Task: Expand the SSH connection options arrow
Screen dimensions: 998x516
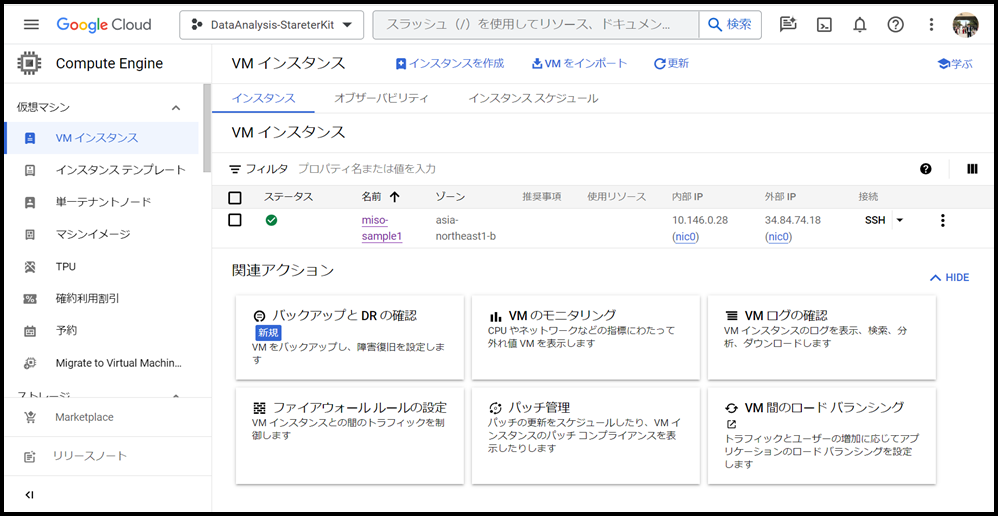Action: point(899,221)
